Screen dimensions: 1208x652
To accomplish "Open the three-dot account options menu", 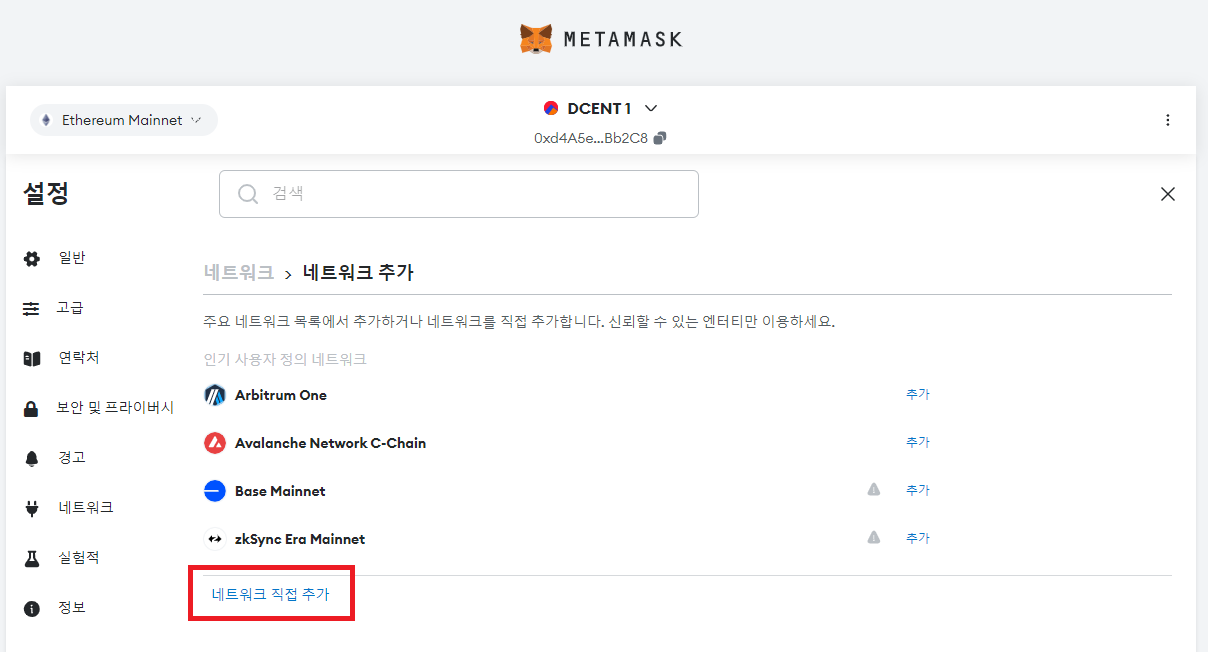I will 1168,120.
